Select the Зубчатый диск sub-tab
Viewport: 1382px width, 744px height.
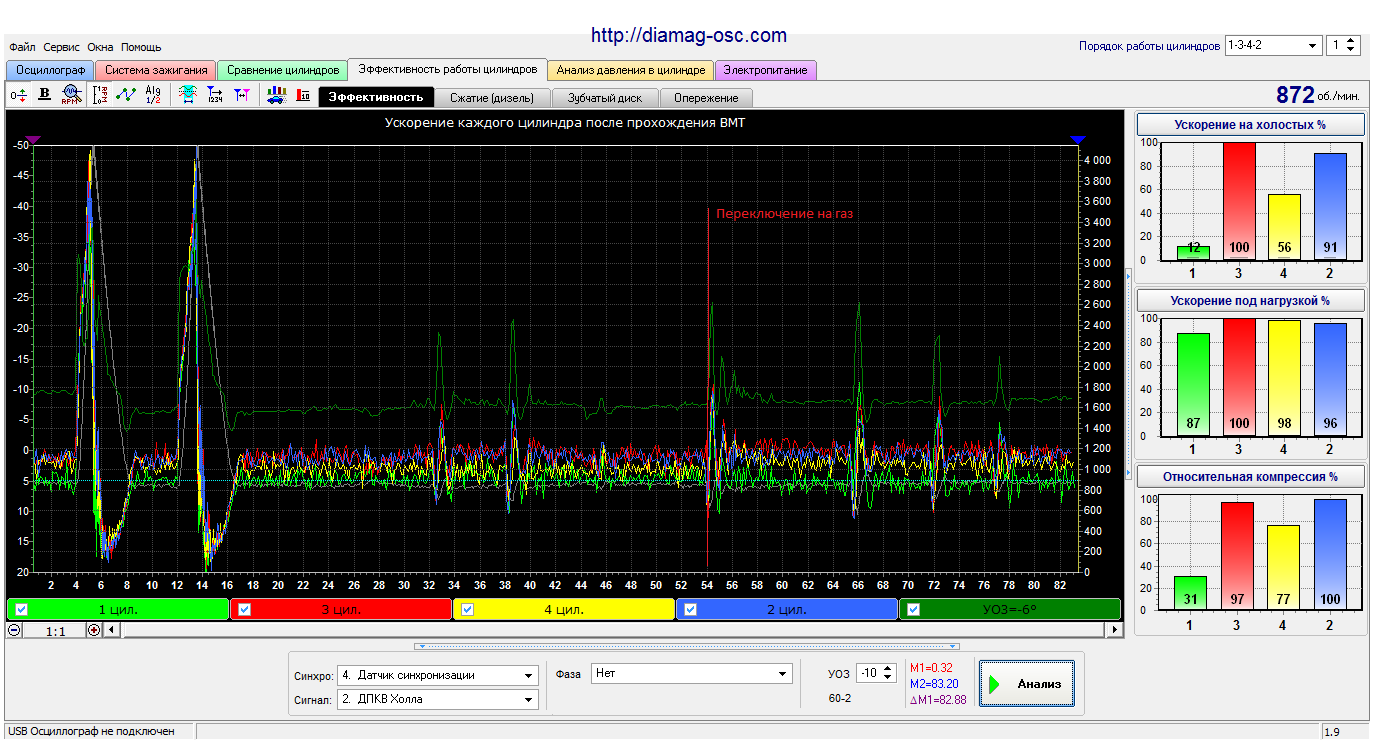pyautogui.click(x=606, y=98)
